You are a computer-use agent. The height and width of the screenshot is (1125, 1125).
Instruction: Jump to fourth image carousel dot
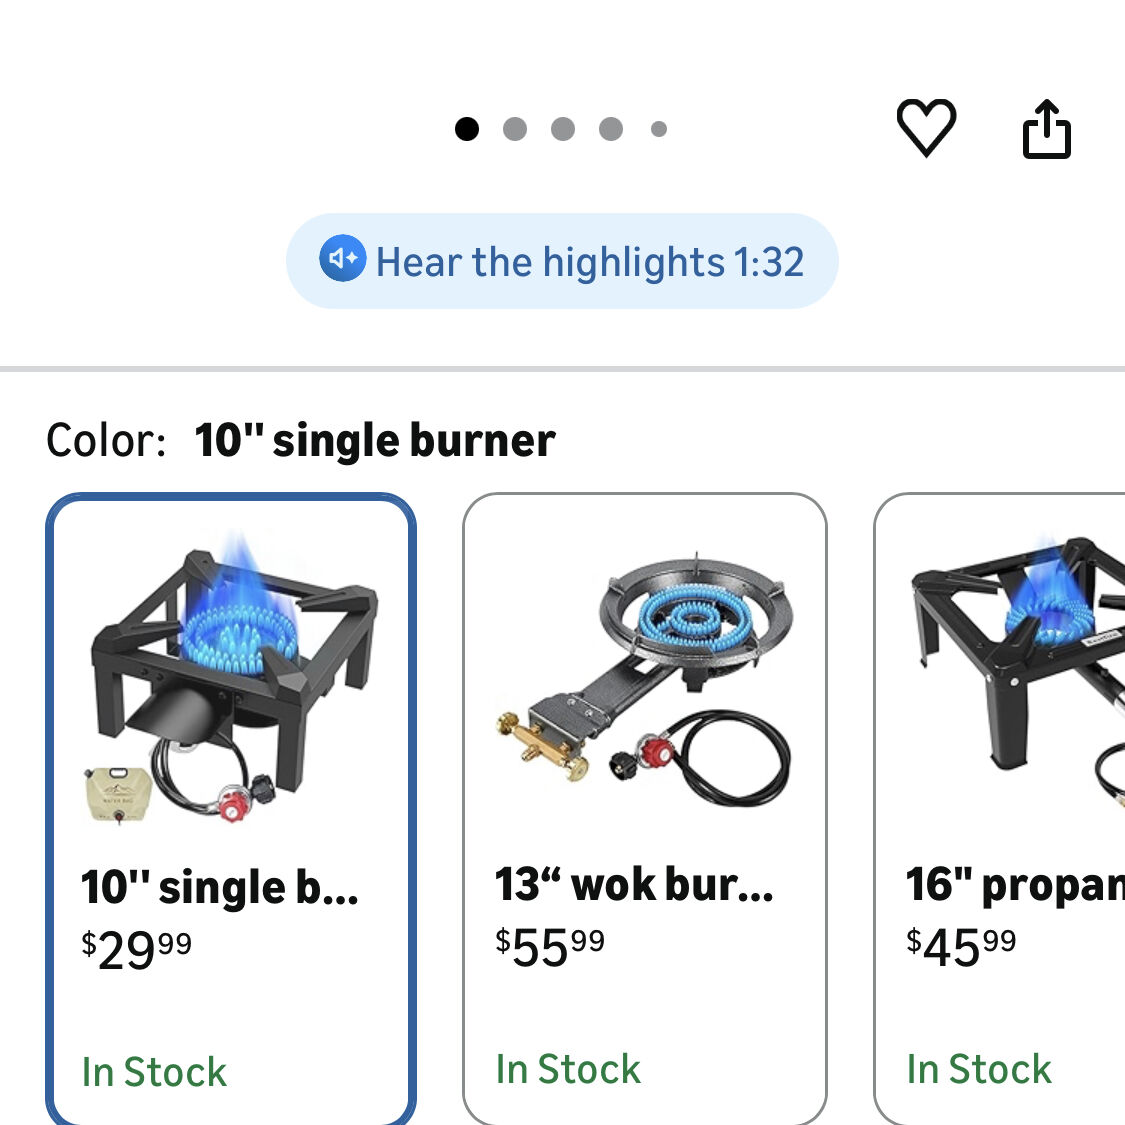[611, 129]
